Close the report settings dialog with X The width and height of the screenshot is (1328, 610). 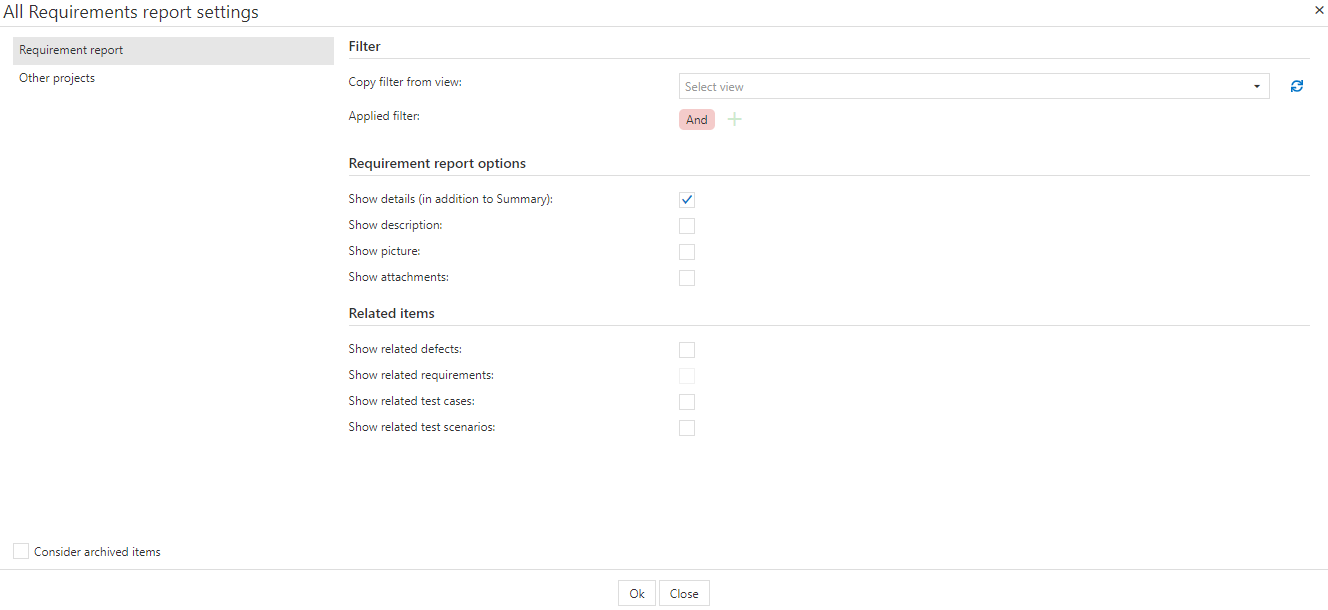(x=1319, y=9)
